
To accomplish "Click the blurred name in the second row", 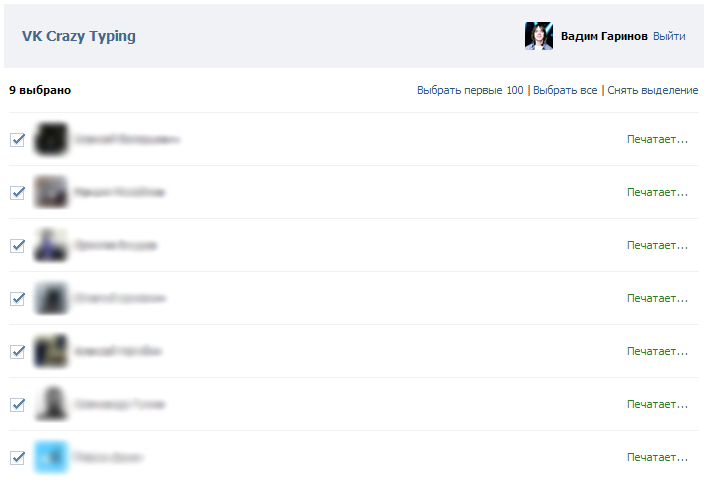I will click(x=120, y=192).
